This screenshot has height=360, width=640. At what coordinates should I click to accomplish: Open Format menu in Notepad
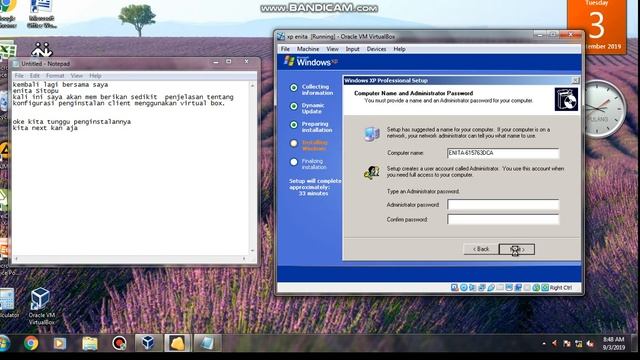click(x=55, y=76)
